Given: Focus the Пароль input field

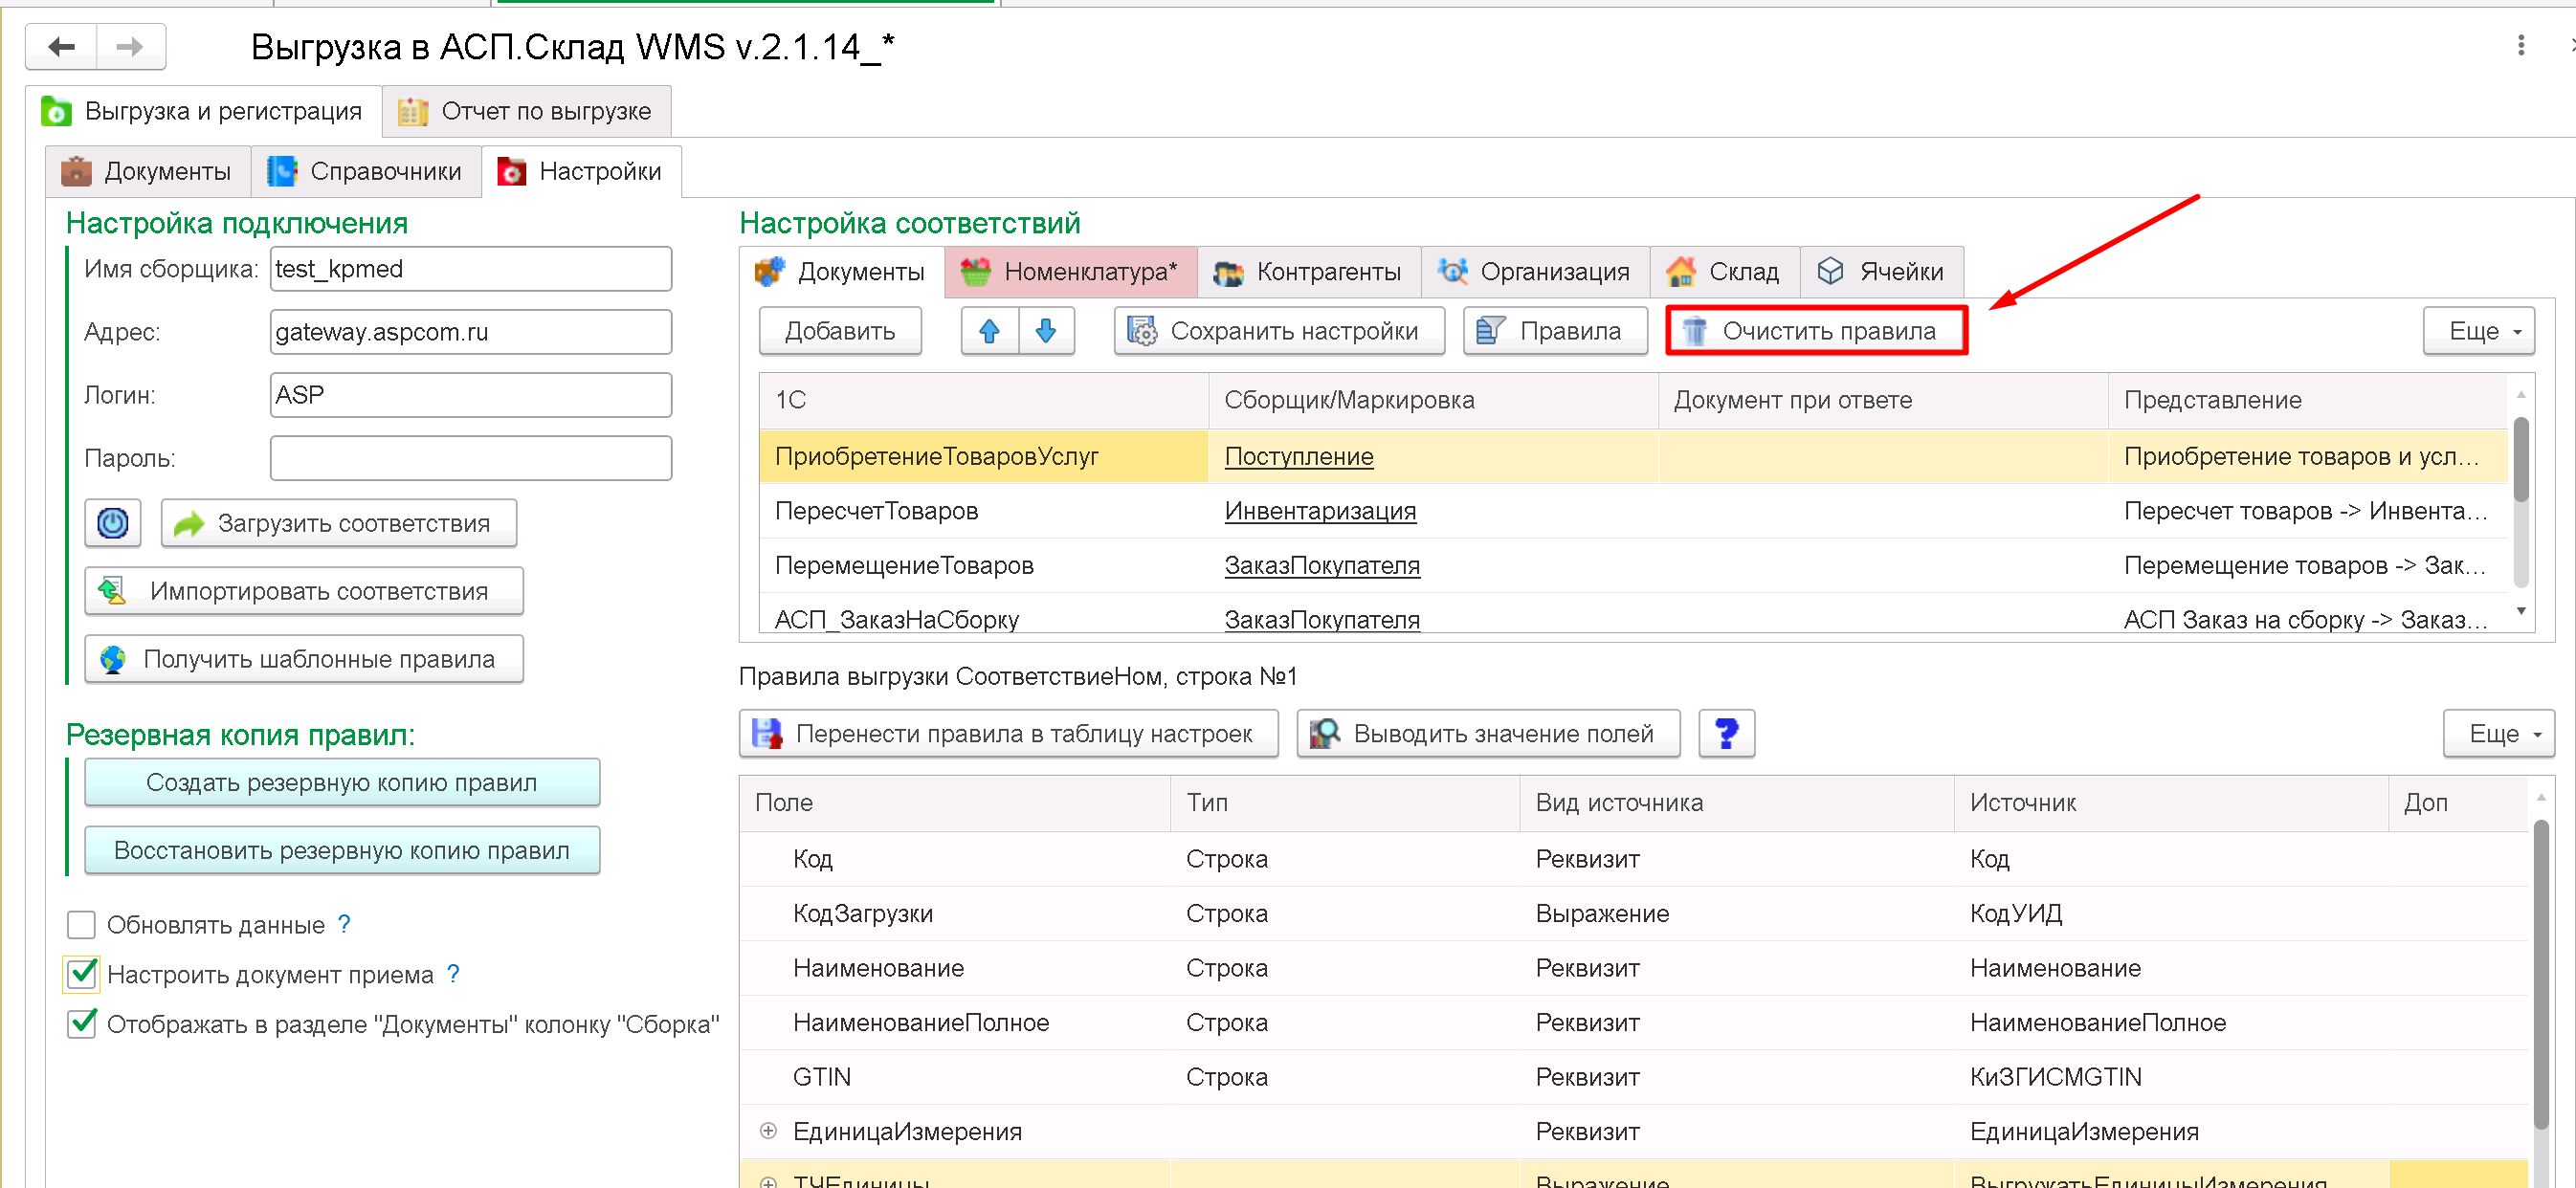Looking at the screenshot, I should tap(470, 458).
